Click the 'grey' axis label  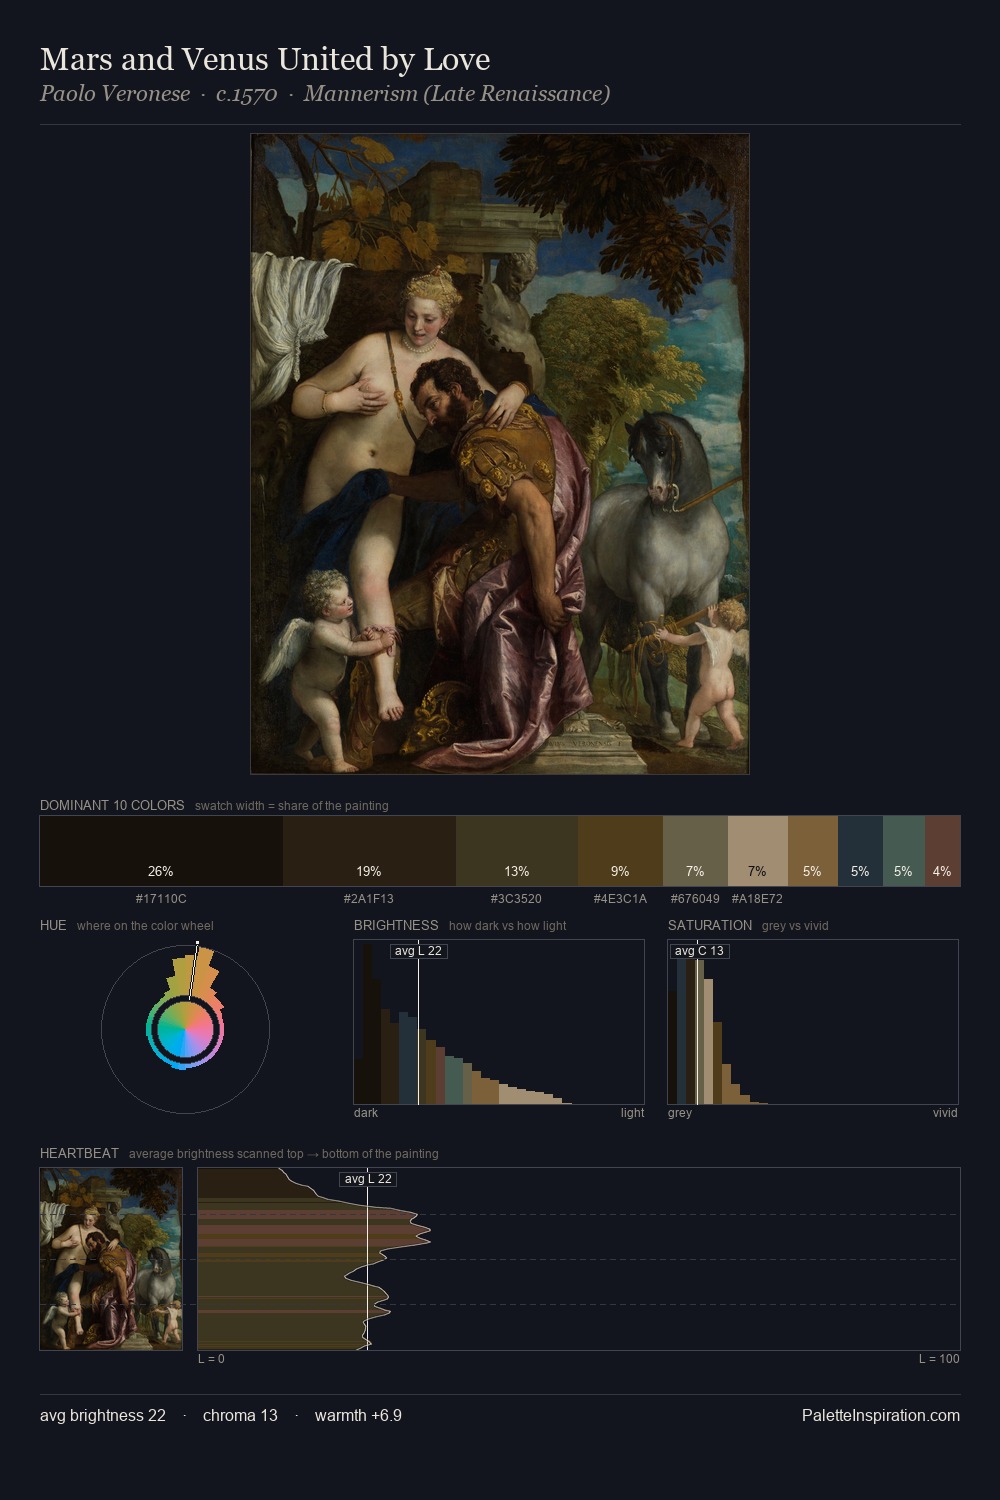[x=680, y=1113]
